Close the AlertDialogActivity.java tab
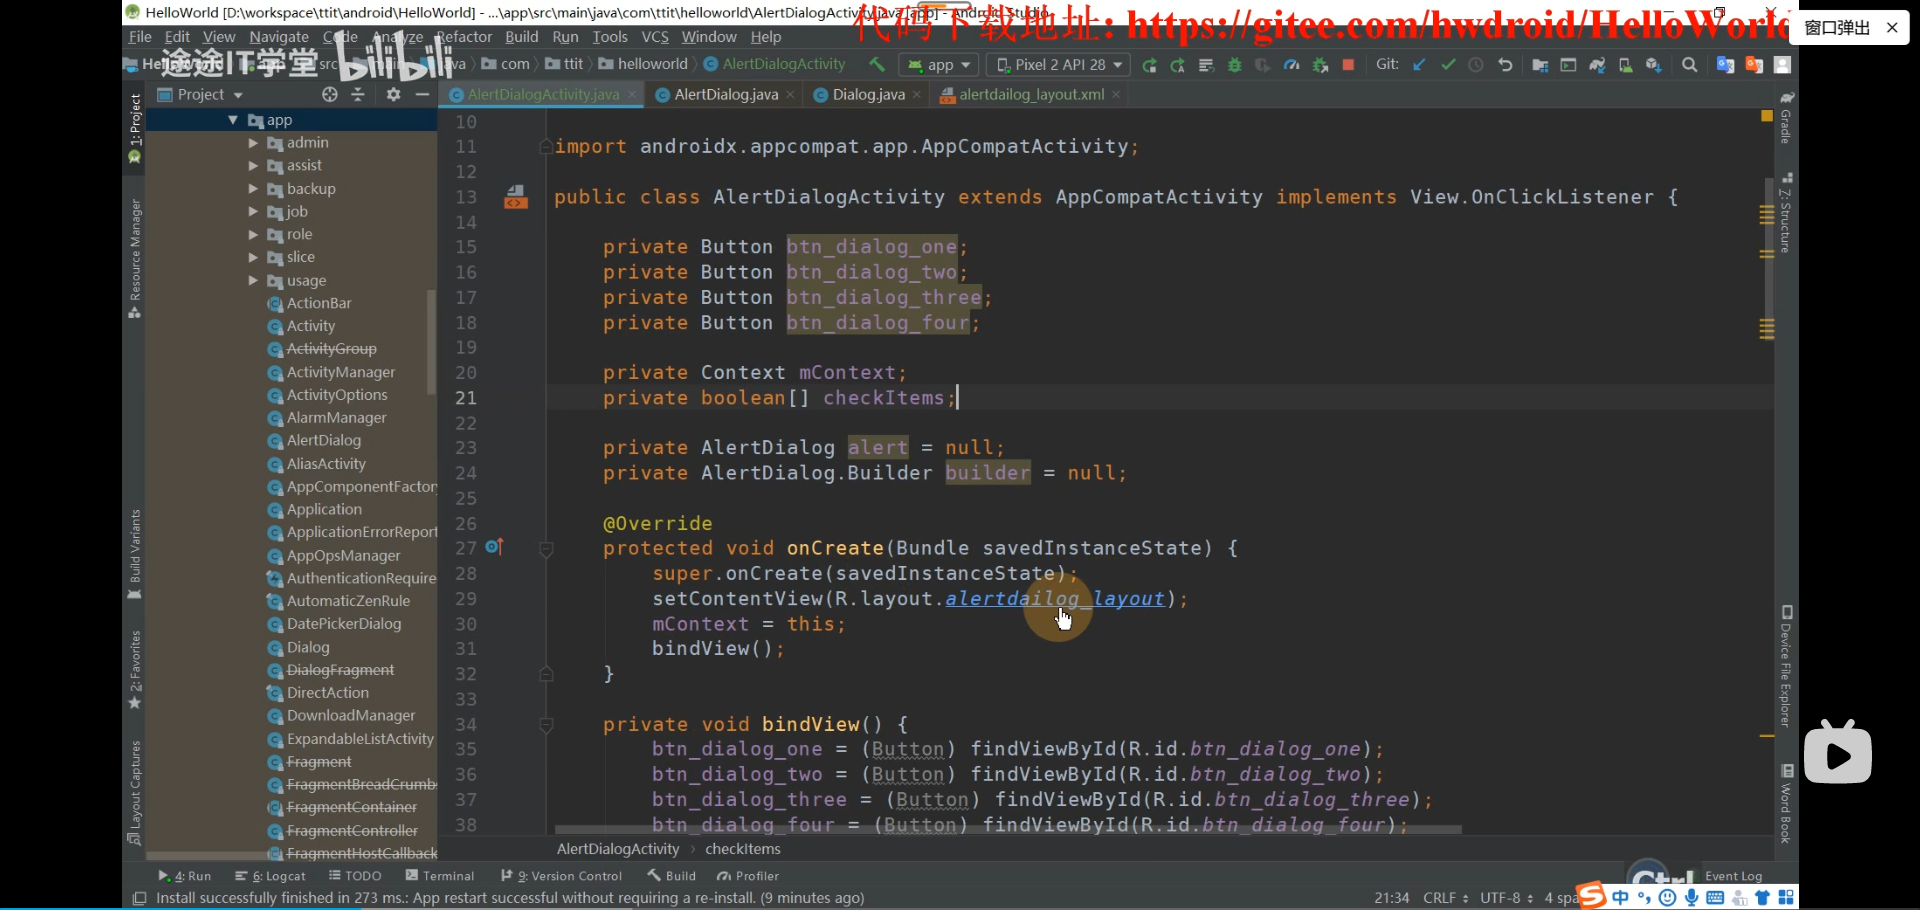This screenshot has width=1920, height=910. click(x=632, y=94)
